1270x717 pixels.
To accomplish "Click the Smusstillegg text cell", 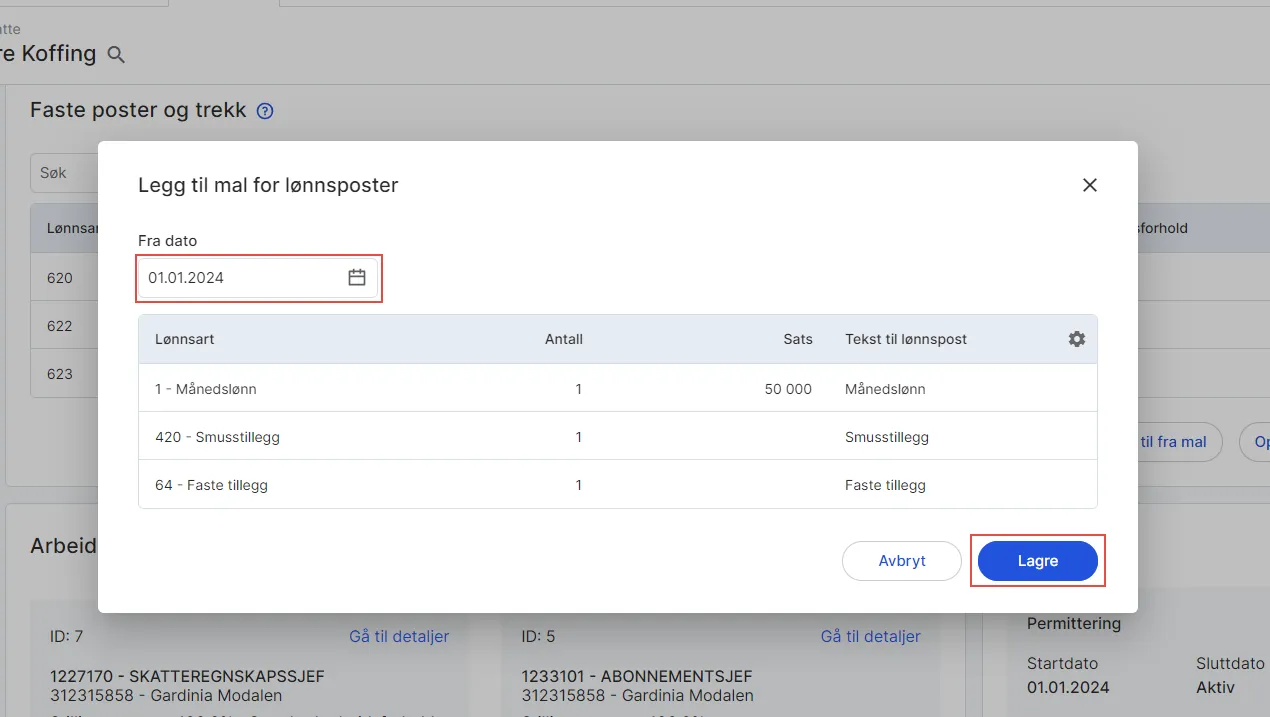I will [887, 437].
